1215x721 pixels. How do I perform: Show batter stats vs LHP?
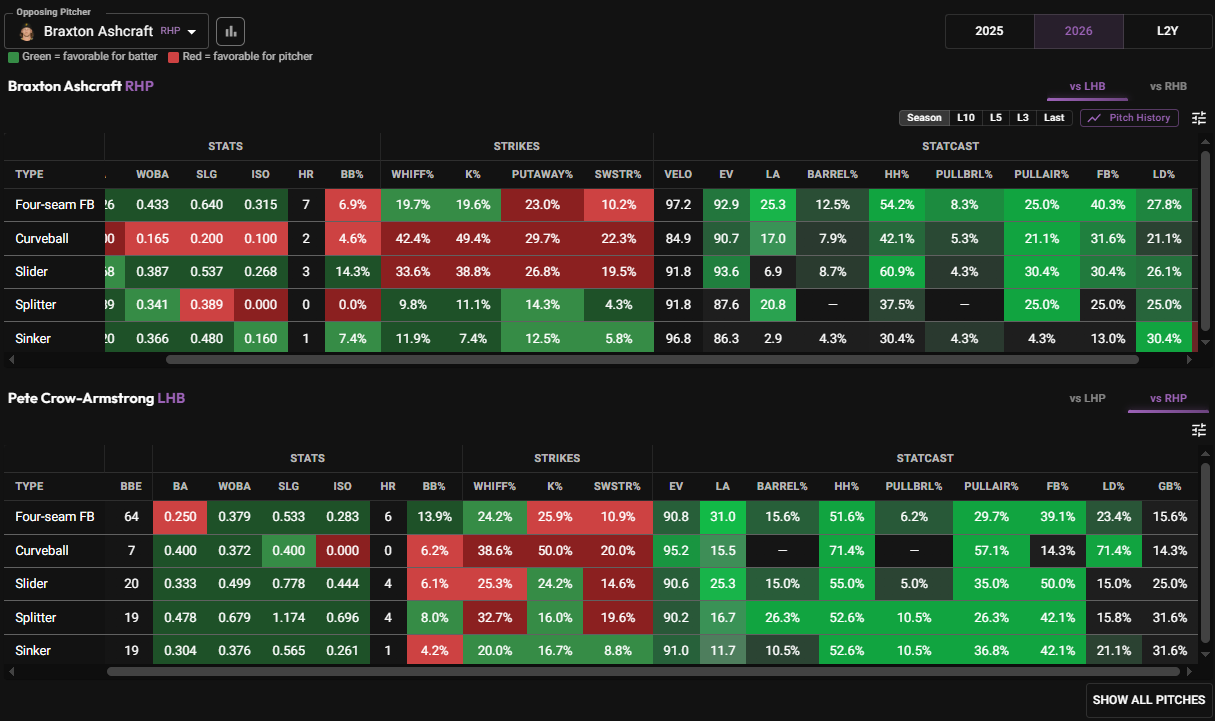point(1087,398)
